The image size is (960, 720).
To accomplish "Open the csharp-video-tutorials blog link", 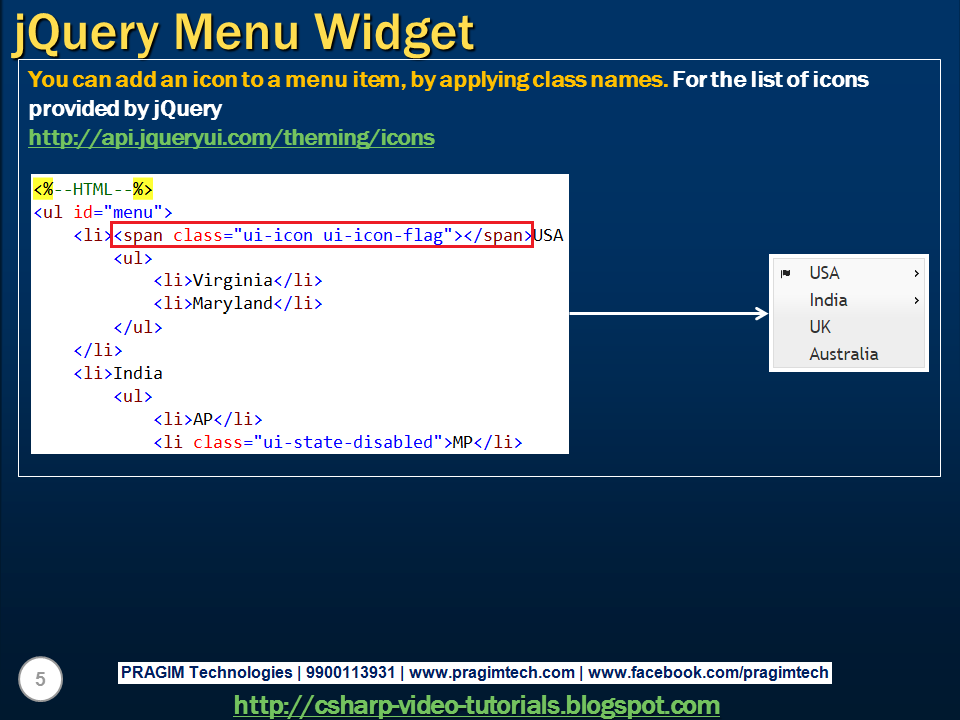I will pos(478,705).
